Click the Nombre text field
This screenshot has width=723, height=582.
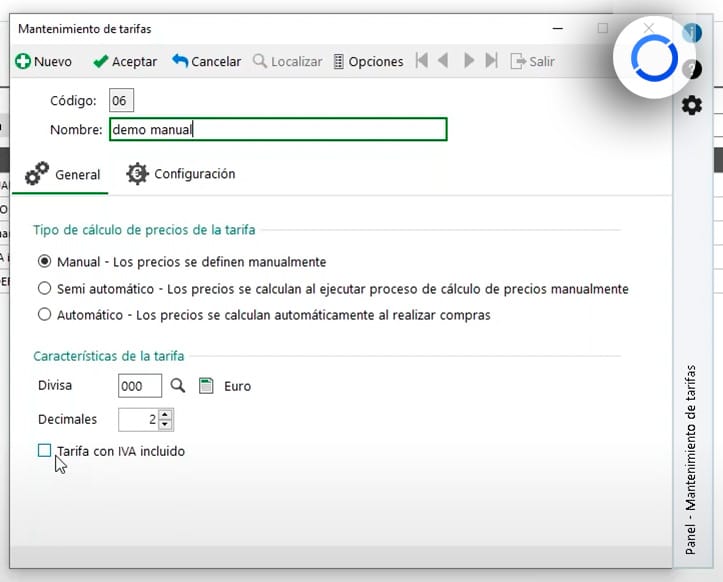pos(278,130)
